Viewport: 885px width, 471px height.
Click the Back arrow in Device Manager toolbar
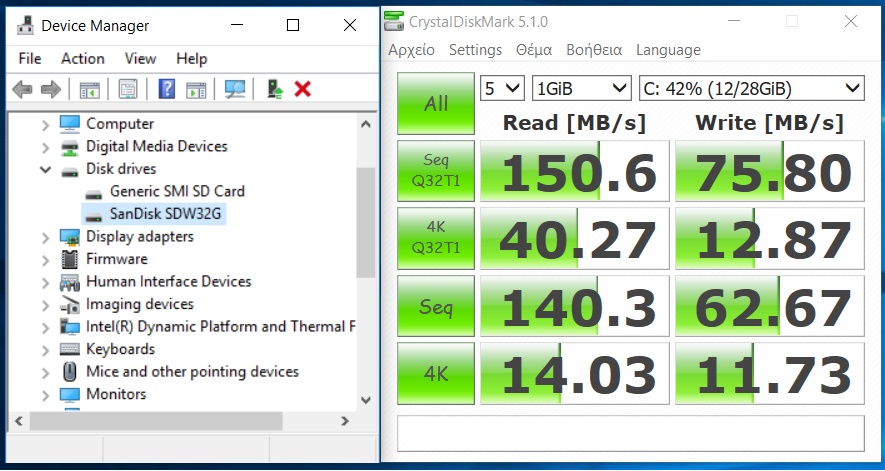(x=22, y=89)
